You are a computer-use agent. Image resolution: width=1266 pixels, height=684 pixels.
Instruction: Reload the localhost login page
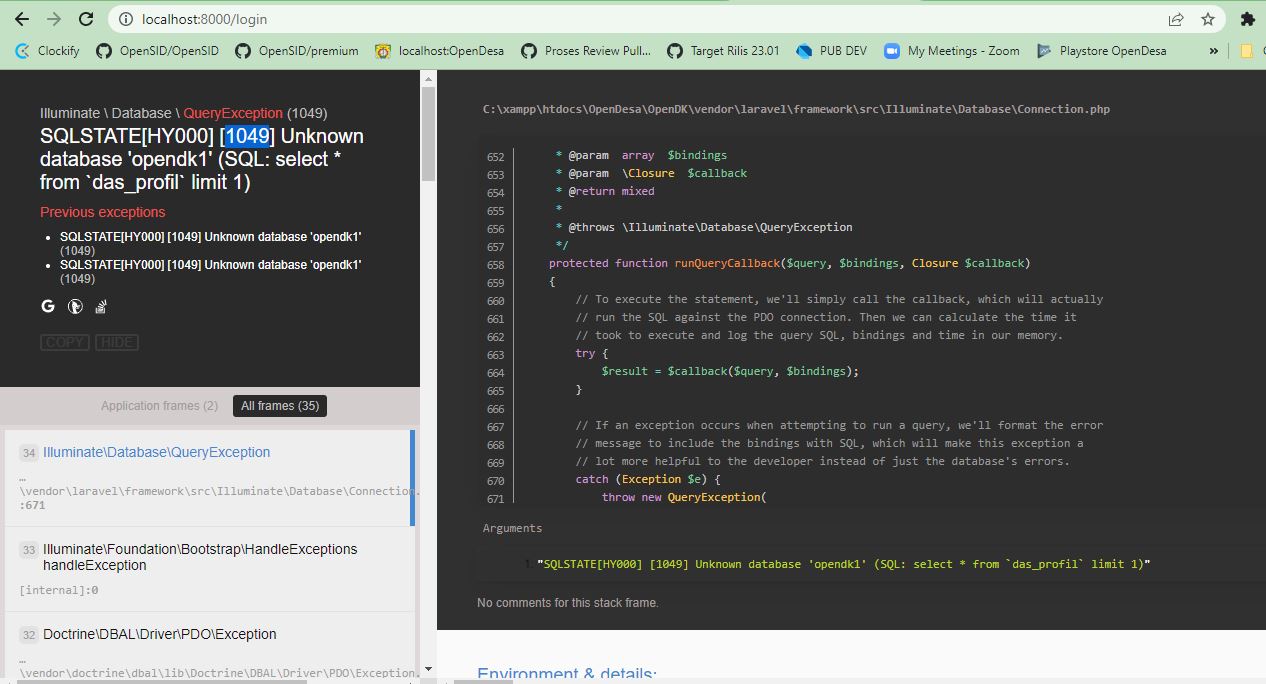[x=84, y=18]
